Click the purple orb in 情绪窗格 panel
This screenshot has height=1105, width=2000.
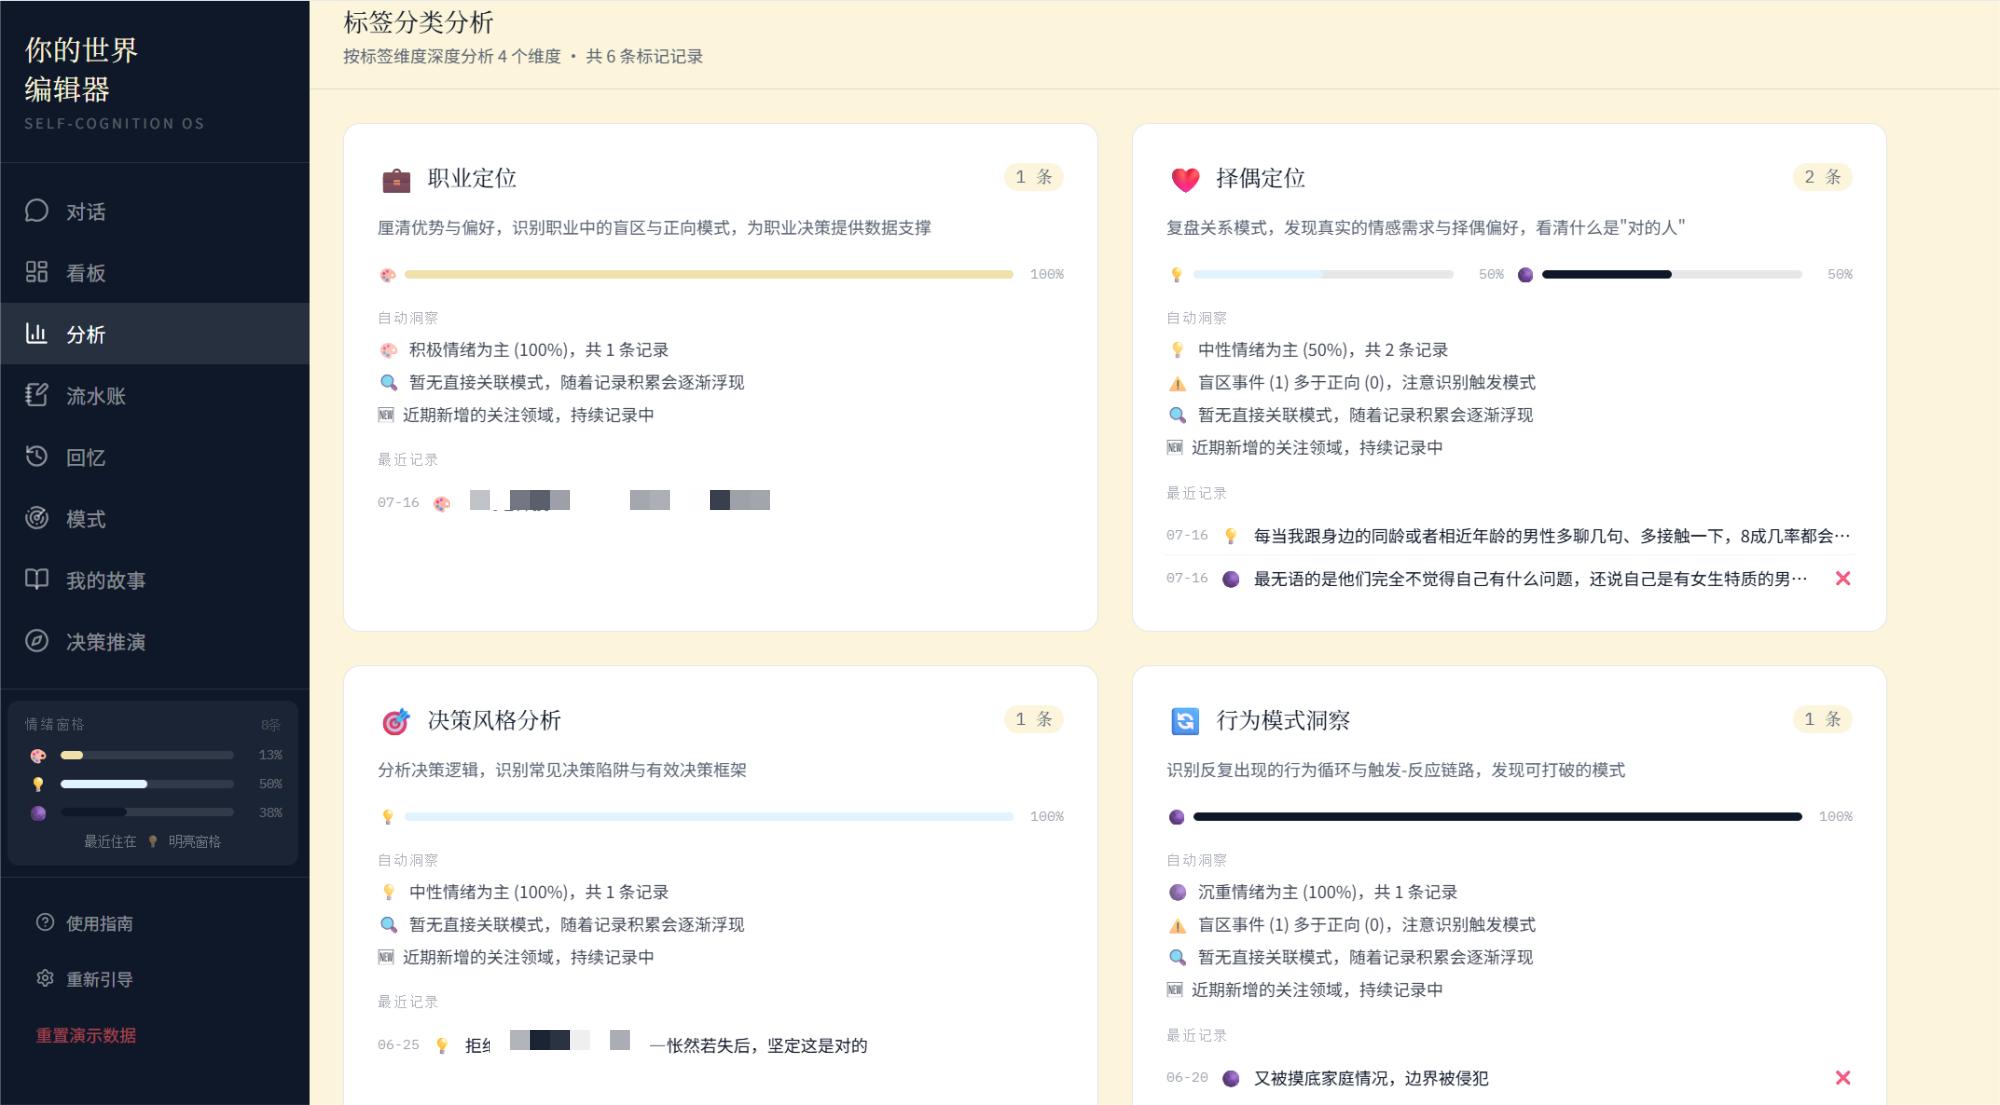click(x=38, y=813)
